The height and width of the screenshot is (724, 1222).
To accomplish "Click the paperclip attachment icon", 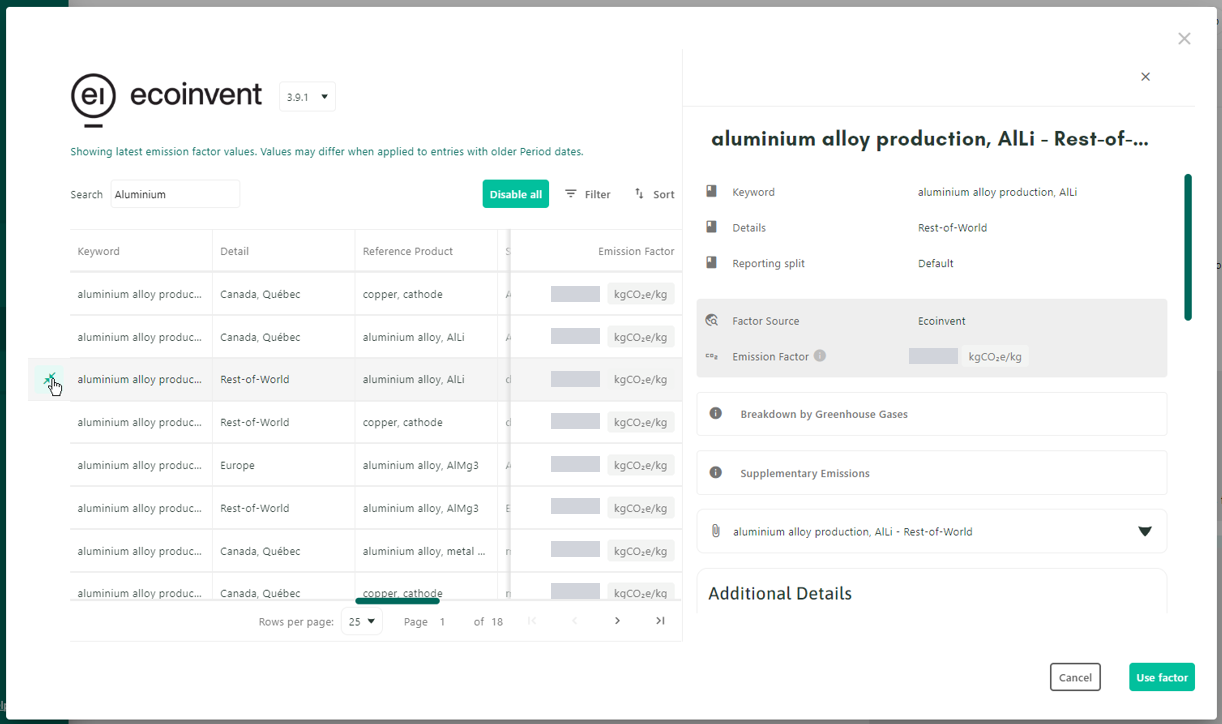I will point(716,531).
